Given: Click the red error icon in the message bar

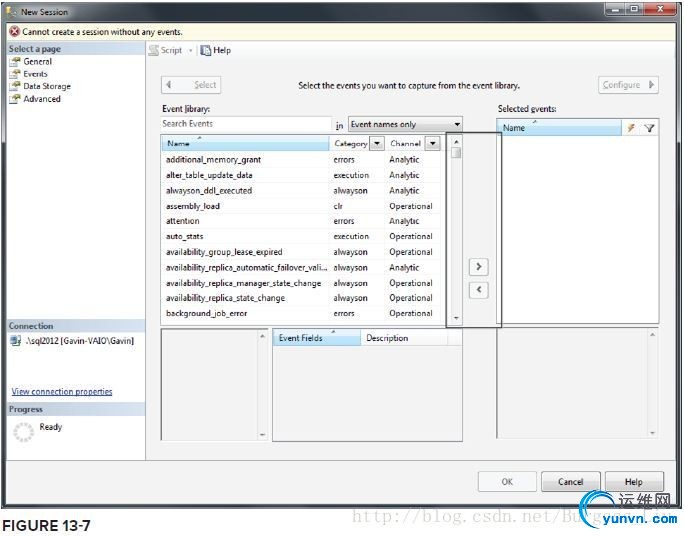Looking at the screenshot, I should tap(14, 31).
